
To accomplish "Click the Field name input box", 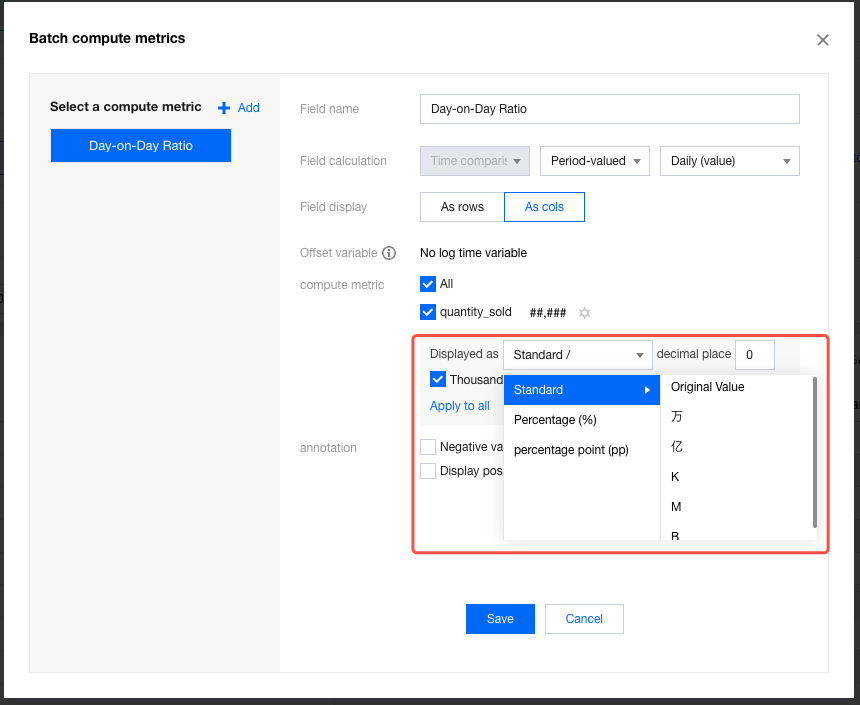I will [x=609, y=109].
